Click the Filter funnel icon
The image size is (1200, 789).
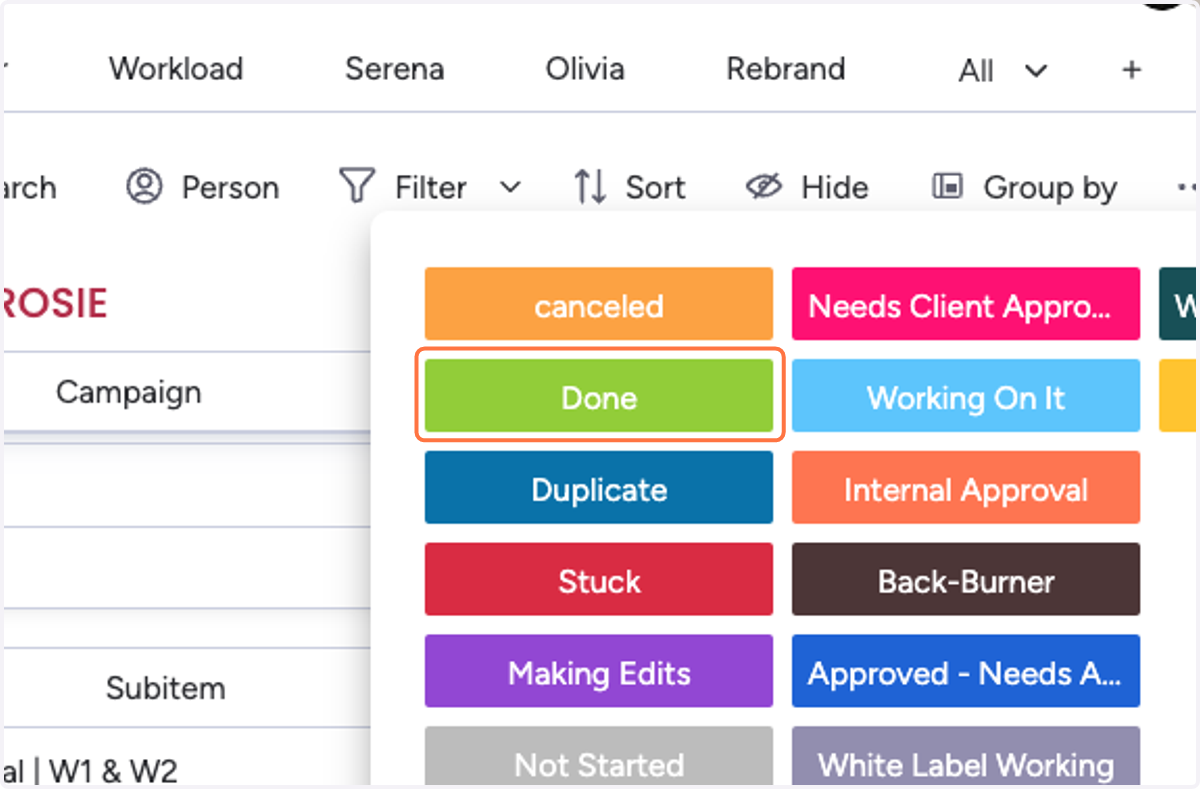pos(357,187)
